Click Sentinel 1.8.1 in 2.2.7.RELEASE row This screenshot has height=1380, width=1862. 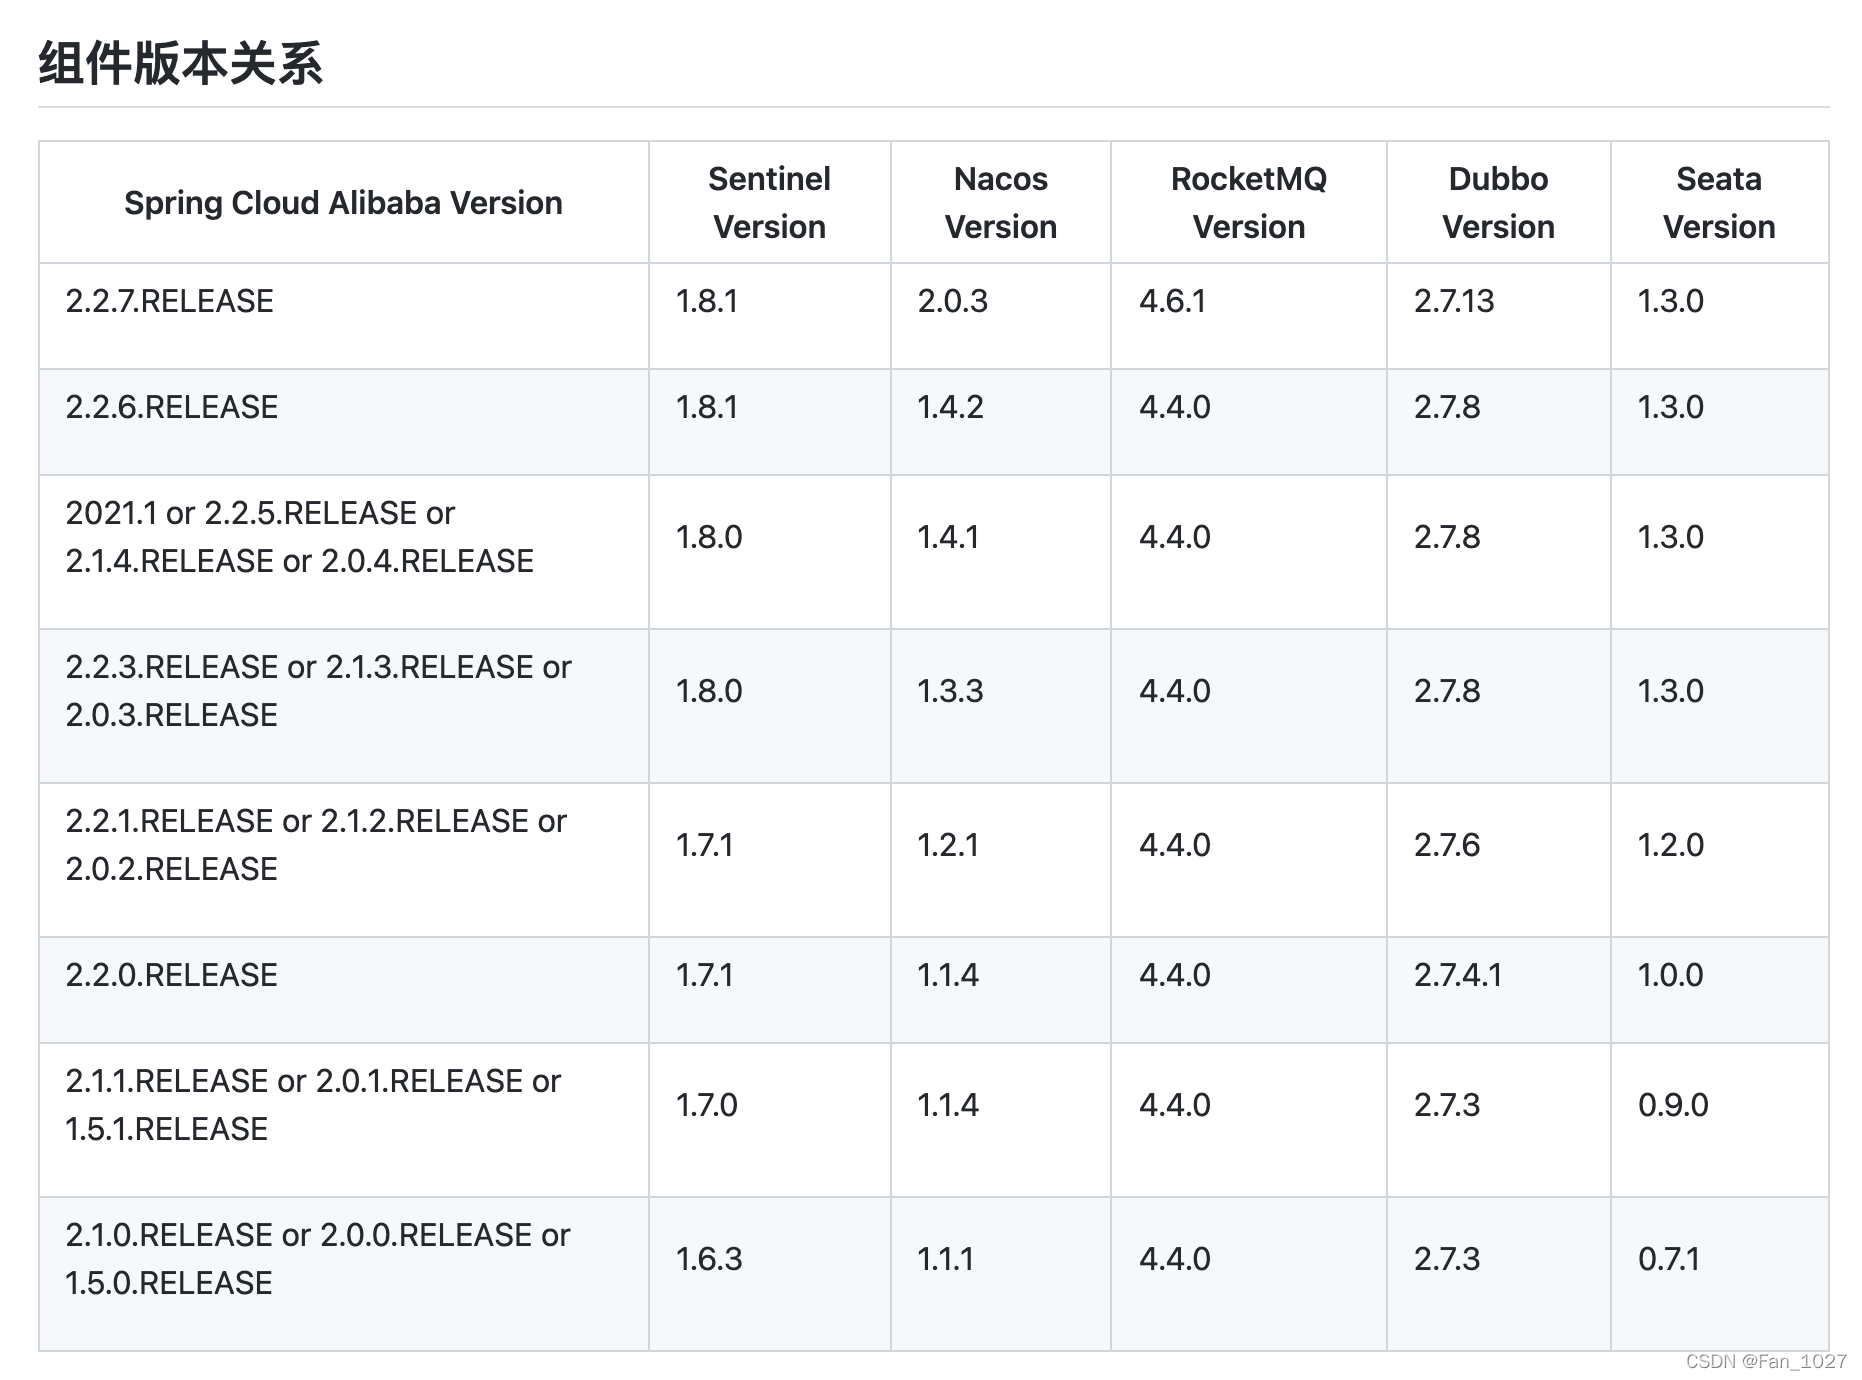click(x=707, y=301)
